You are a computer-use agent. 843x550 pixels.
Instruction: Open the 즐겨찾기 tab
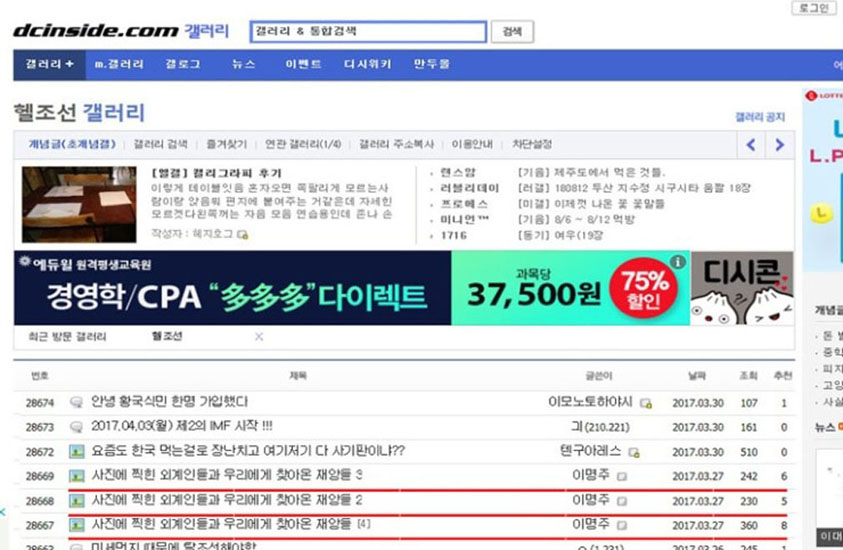tap(226, 144)
